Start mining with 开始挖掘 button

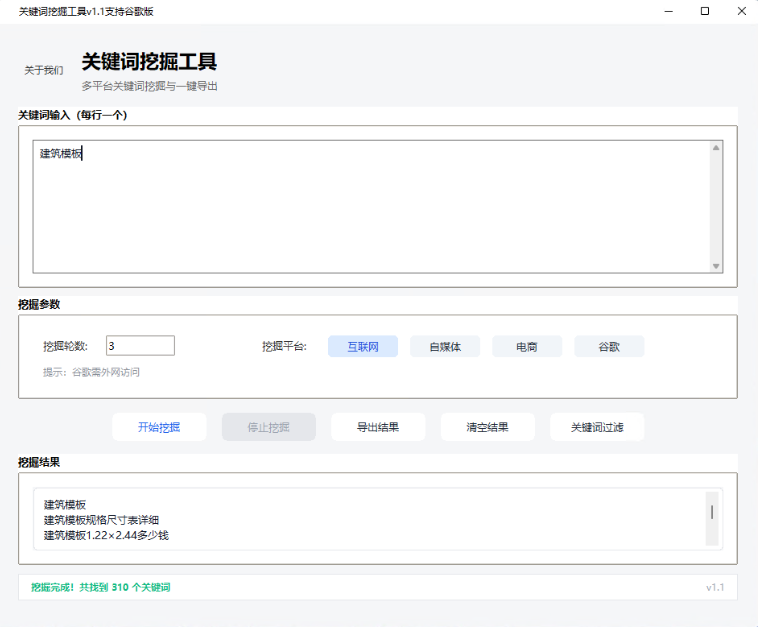click(x=159, y=427)
